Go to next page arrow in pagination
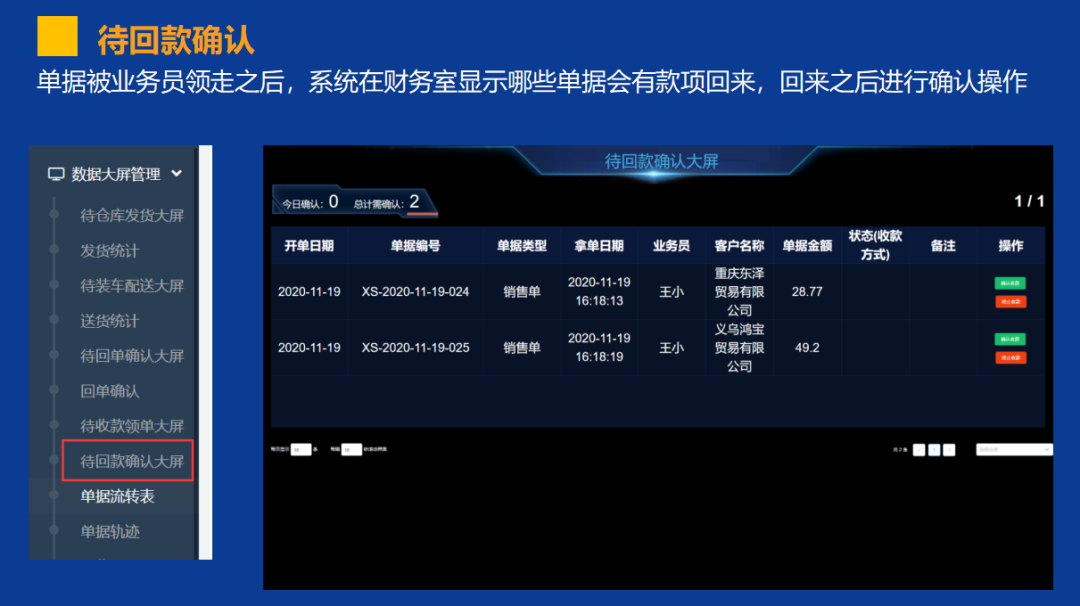The image size is (1080, 606). pyautogui.click(x=949, y=450)
